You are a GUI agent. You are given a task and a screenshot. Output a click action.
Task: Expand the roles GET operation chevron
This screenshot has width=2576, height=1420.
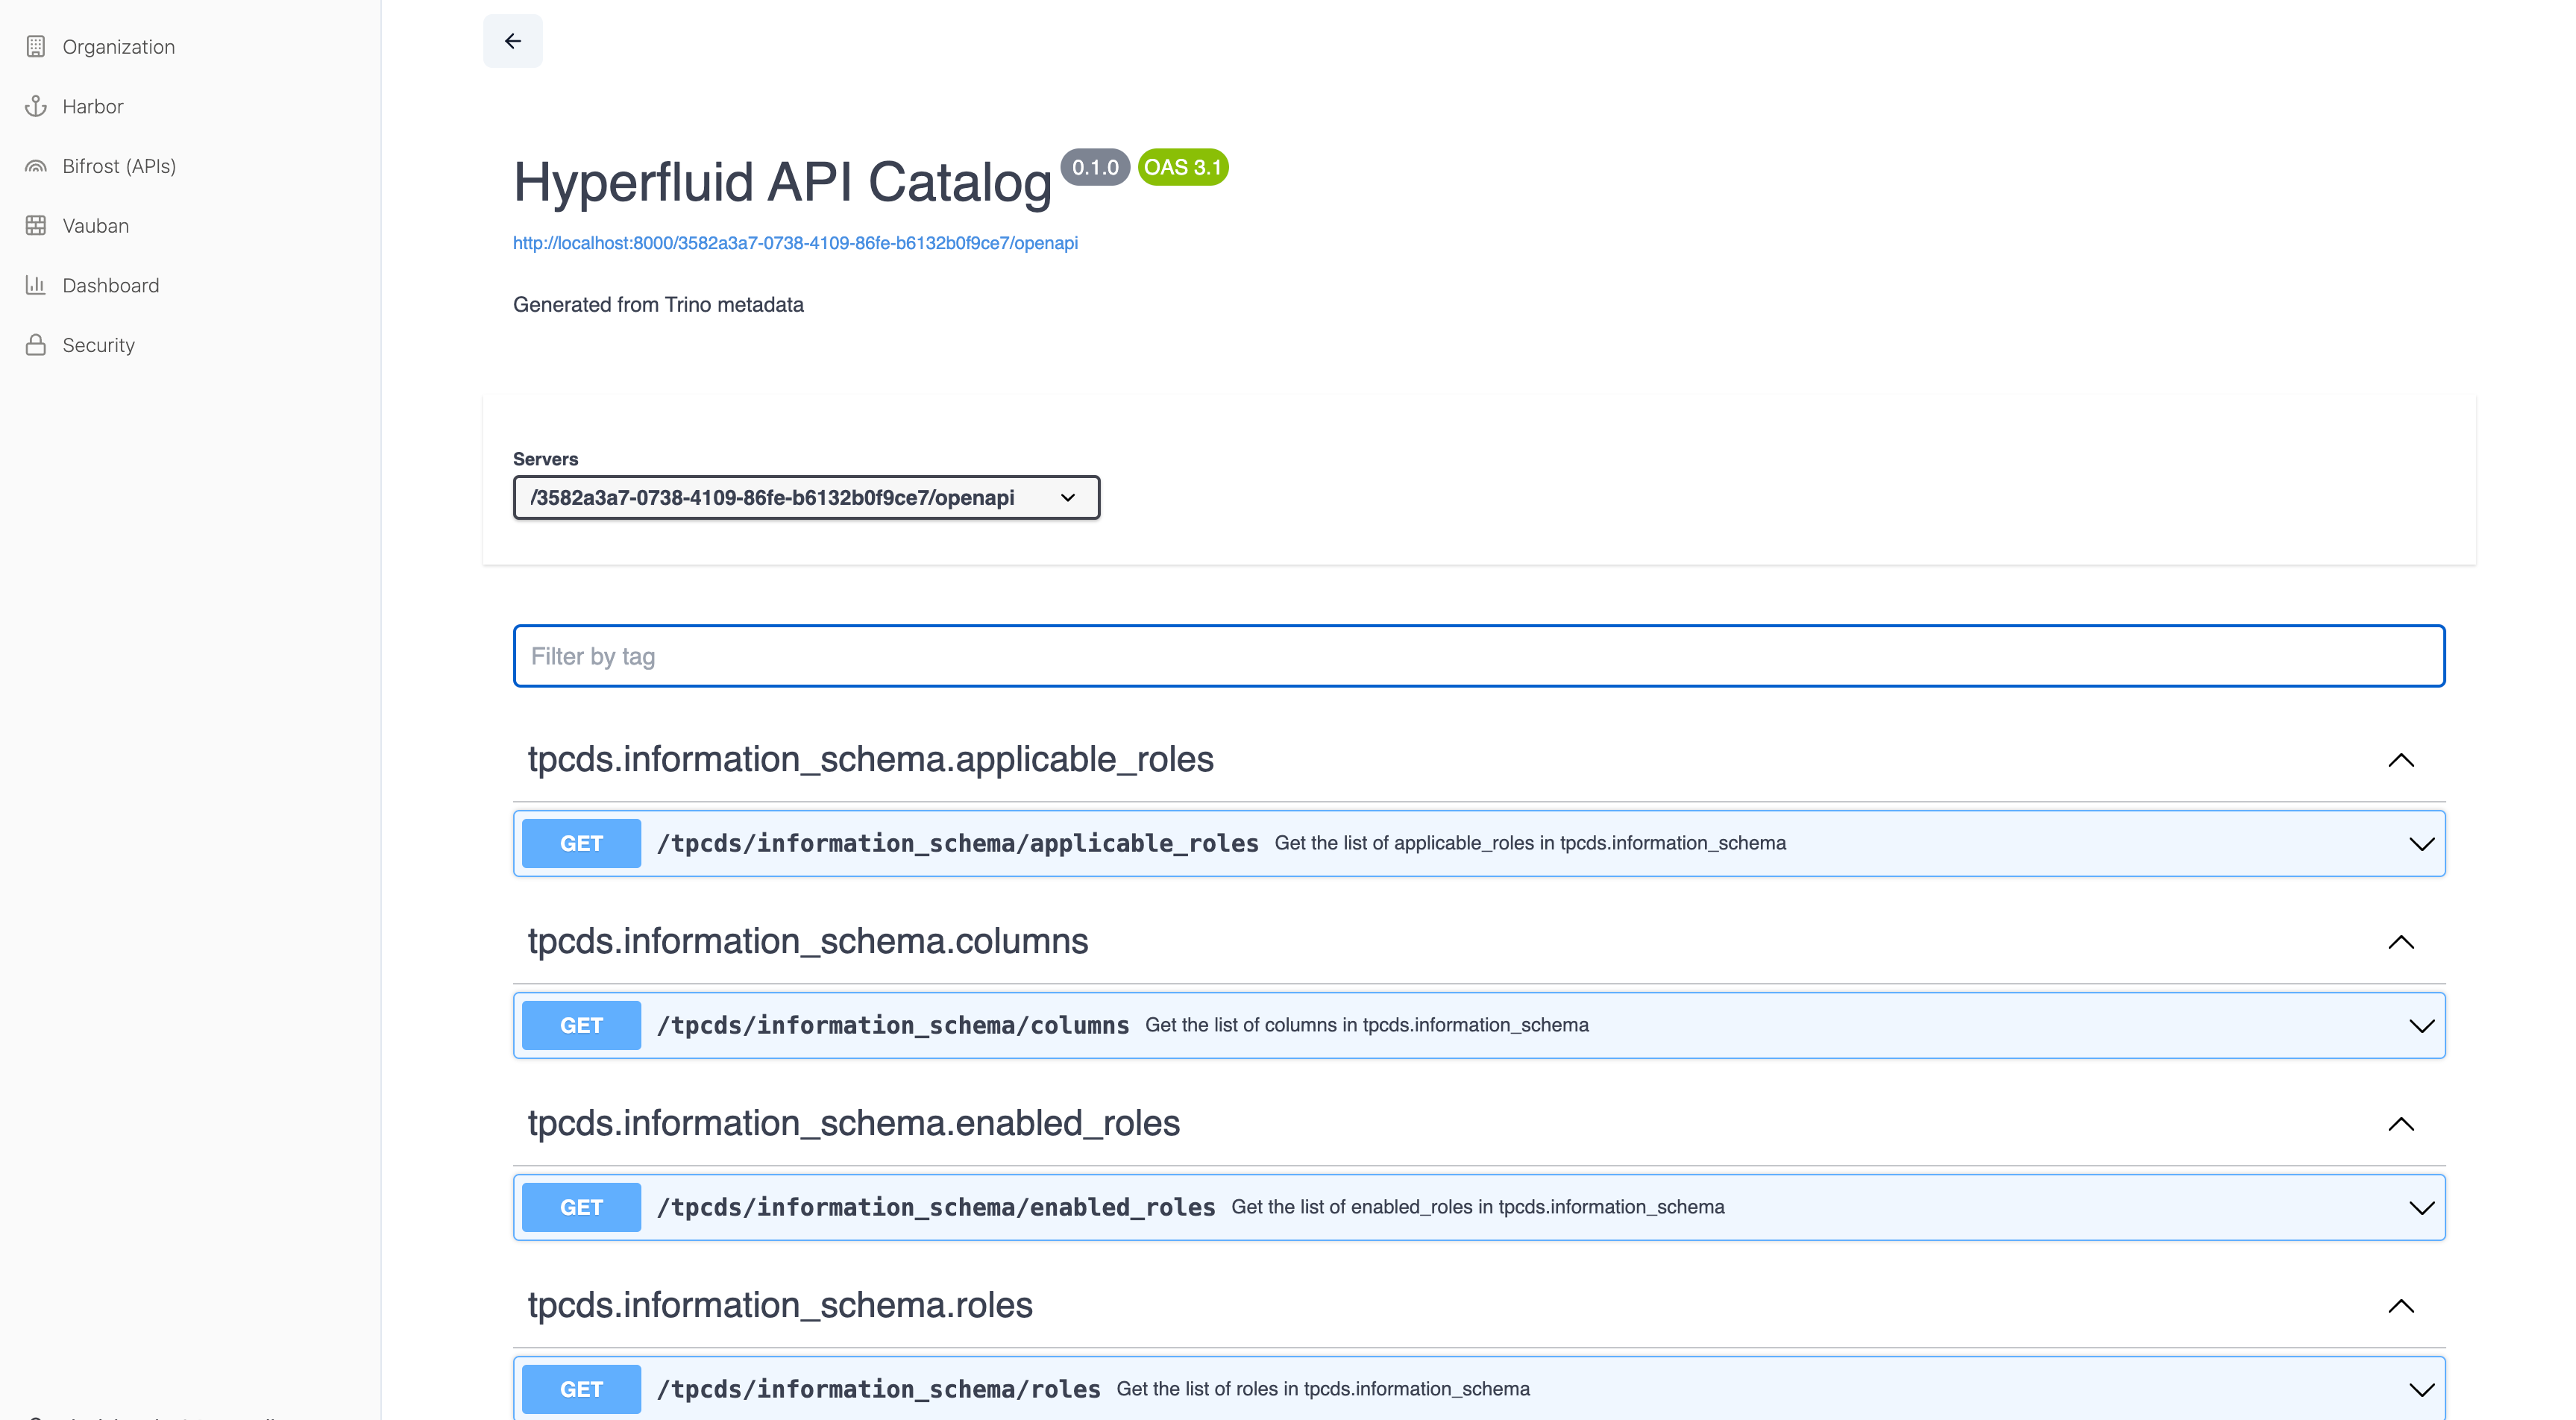click(x=2422, y=1390)
